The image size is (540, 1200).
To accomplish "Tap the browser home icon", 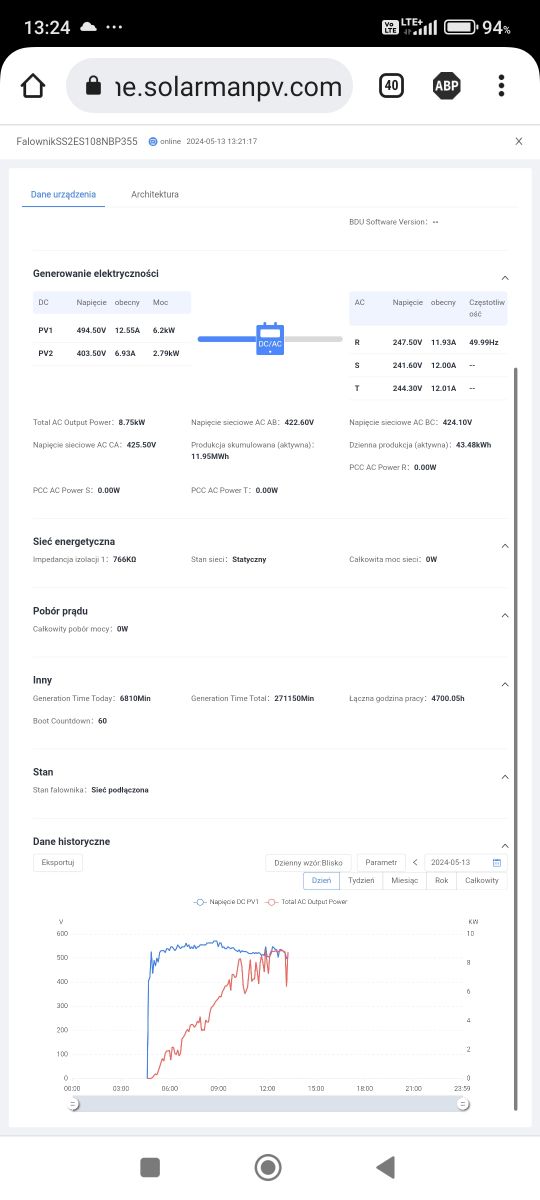I will [33, 86].
